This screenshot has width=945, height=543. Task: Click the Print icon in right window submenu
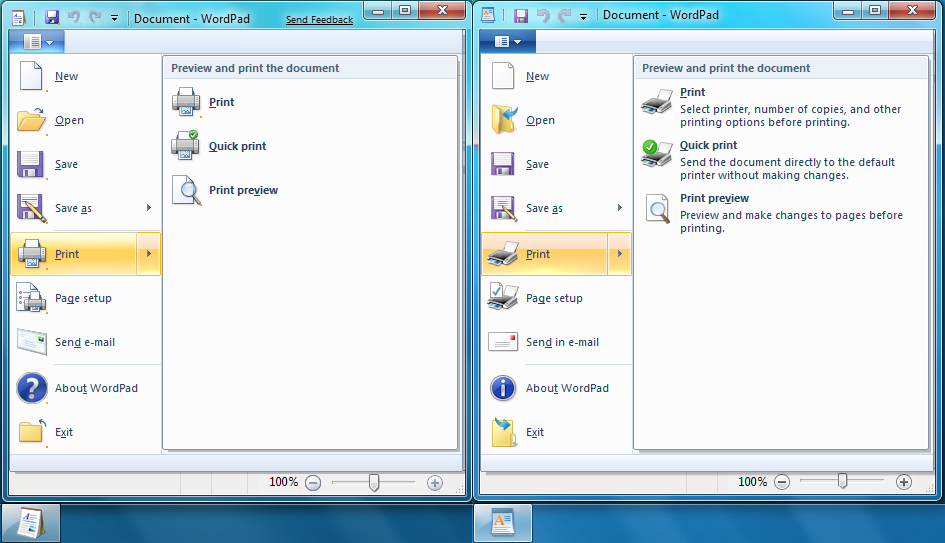tap(656, 101)
